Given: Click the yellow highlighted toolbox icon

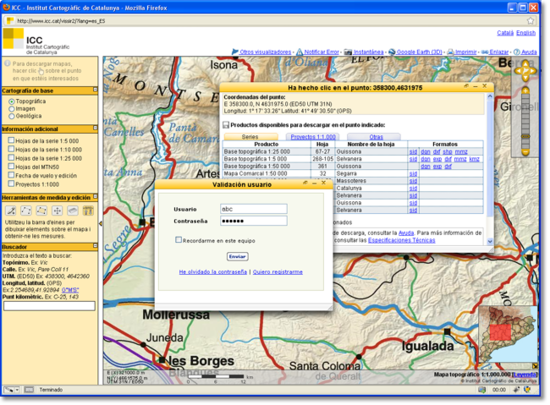Looking at the screenshot, I should (x=88, y=210).
